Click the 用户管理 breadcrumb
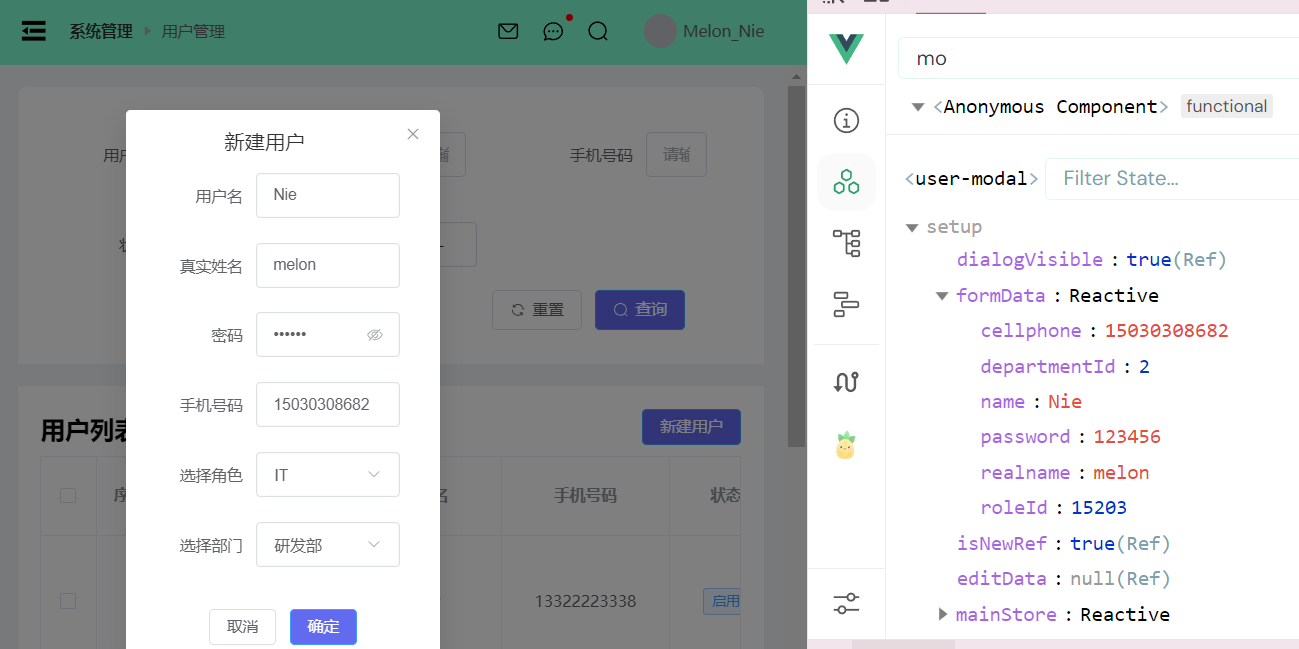This screenshot has height=649, width=1299. tap(193, 31)
